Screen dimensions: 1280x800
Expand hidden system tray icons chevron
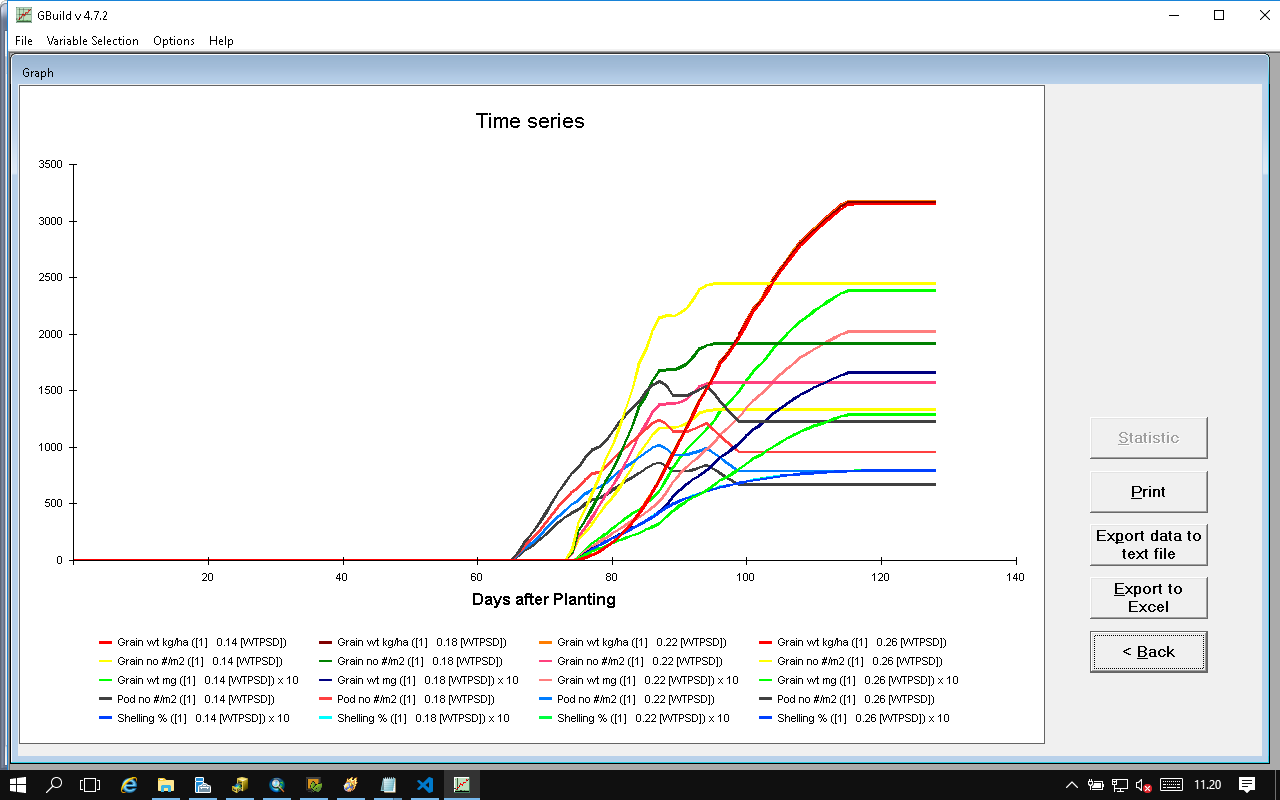(x=1072, y=785)
